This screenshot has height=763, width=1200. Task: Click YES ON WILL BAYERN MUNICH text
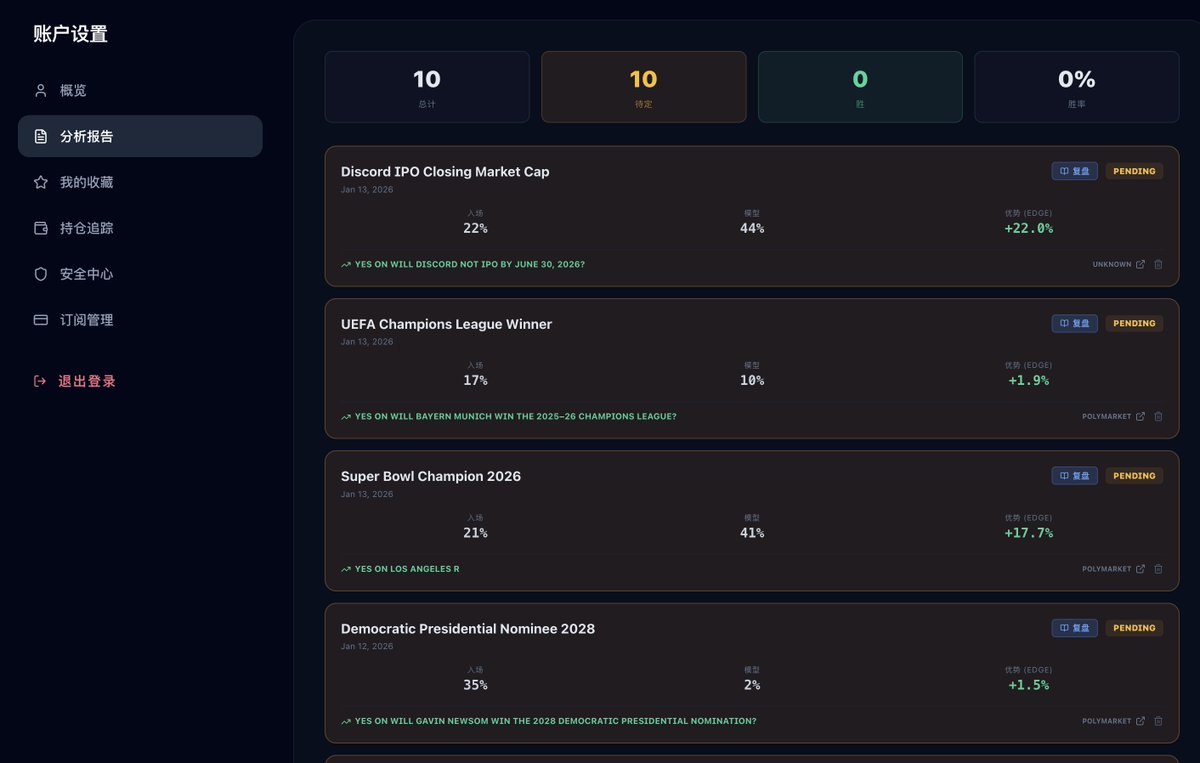point(516,416)
